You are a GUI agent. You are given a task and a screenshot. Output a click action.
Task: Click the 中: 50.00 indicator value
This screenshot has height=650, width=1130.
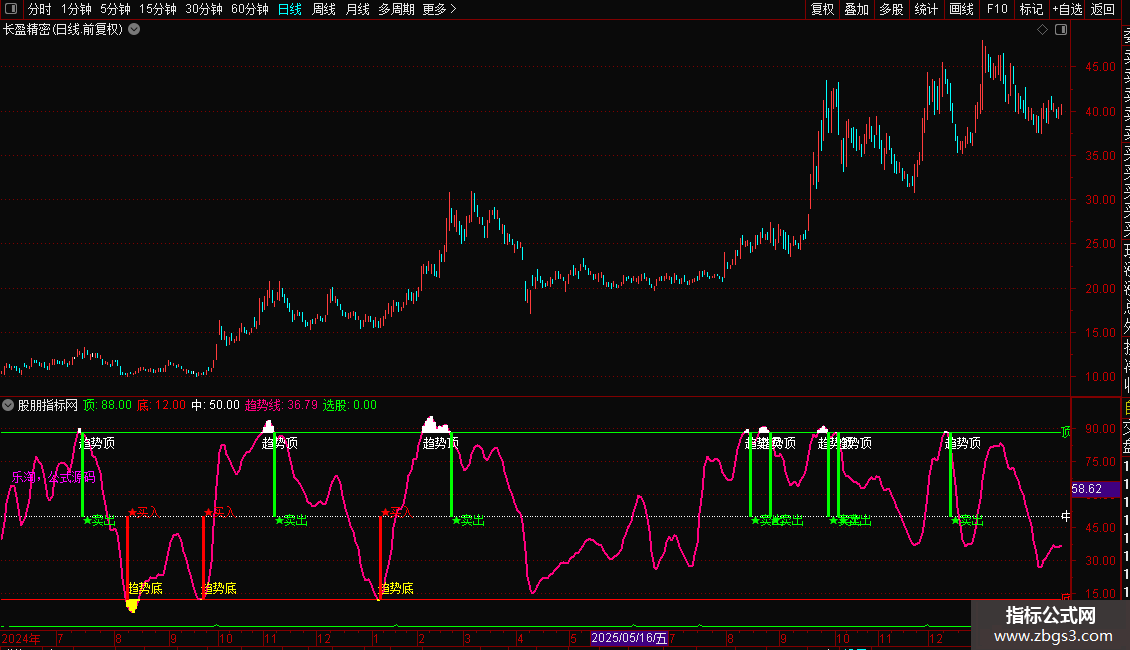(215, 405)
